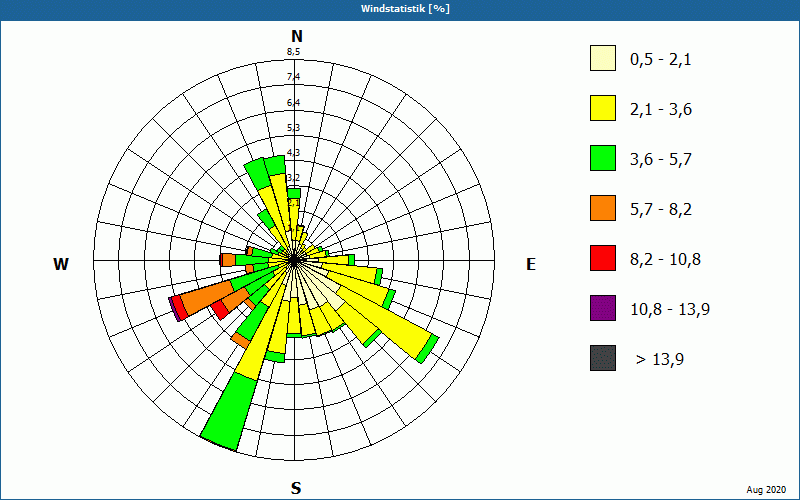Click the legend label '8,2 - 10,8'
The width and height of the screenshot is (800, 500).
(665, 260)
